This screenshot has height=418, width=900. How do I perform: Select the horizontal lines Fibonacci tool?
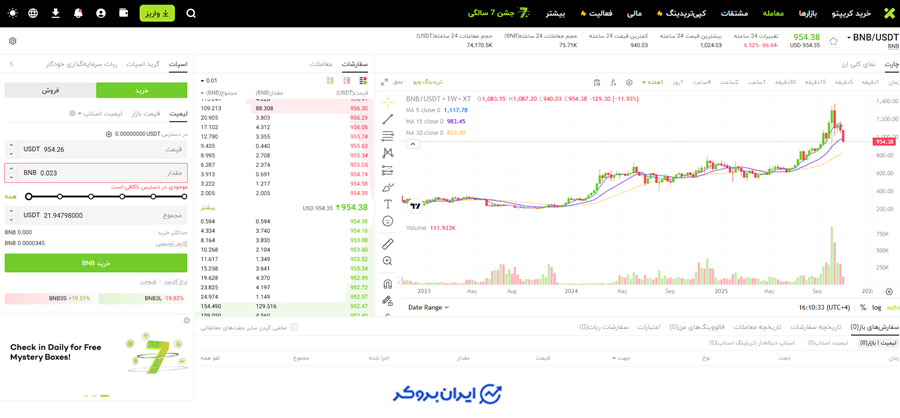coord(388,136)
